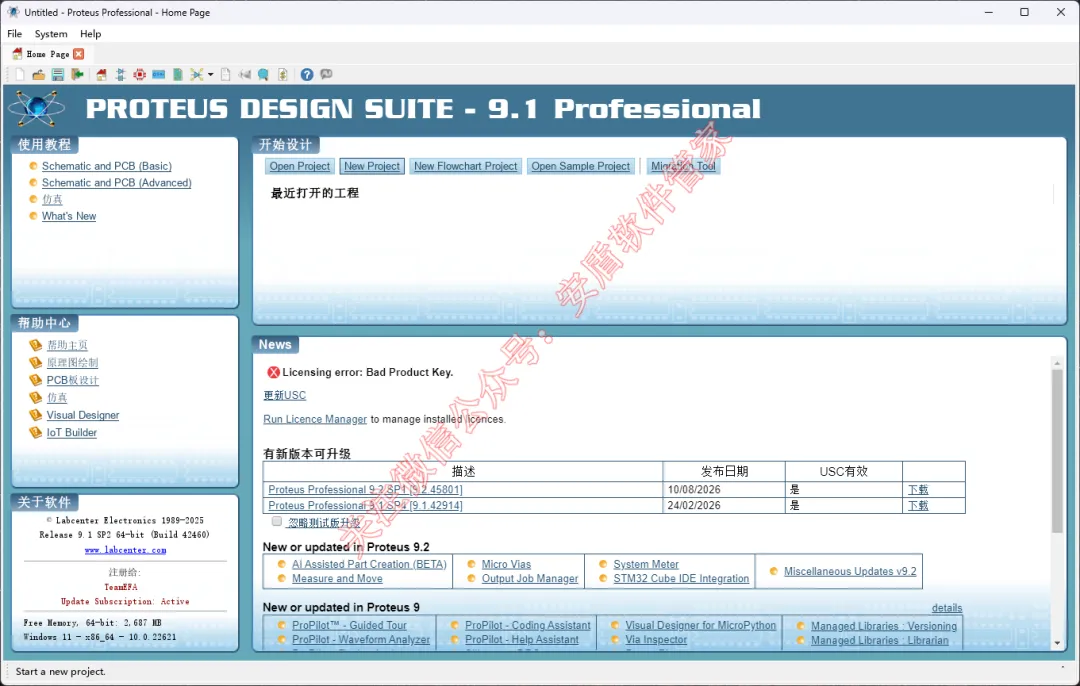Open the What's New link
1080x686 pixels.
point(69,216)
